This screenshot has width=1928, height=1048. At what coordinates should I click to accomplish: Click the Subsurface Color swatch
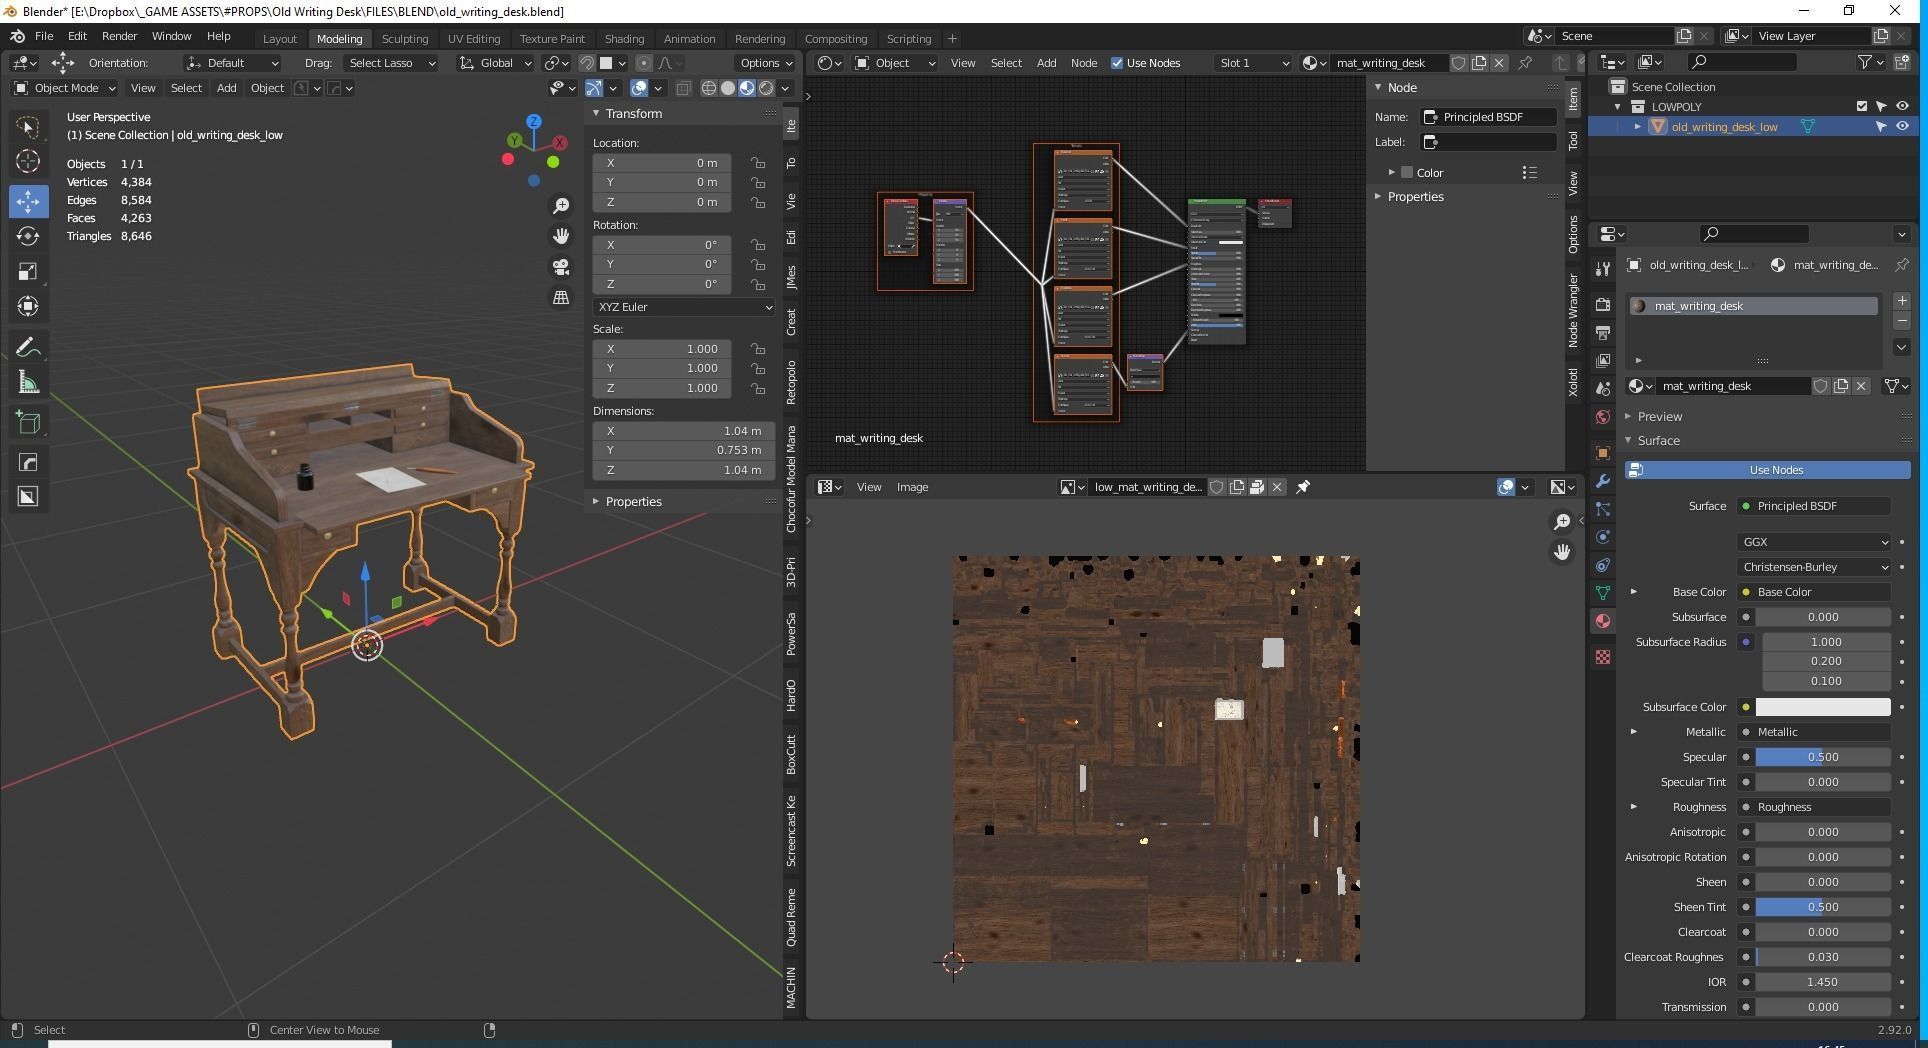(x=1822, y=707)
